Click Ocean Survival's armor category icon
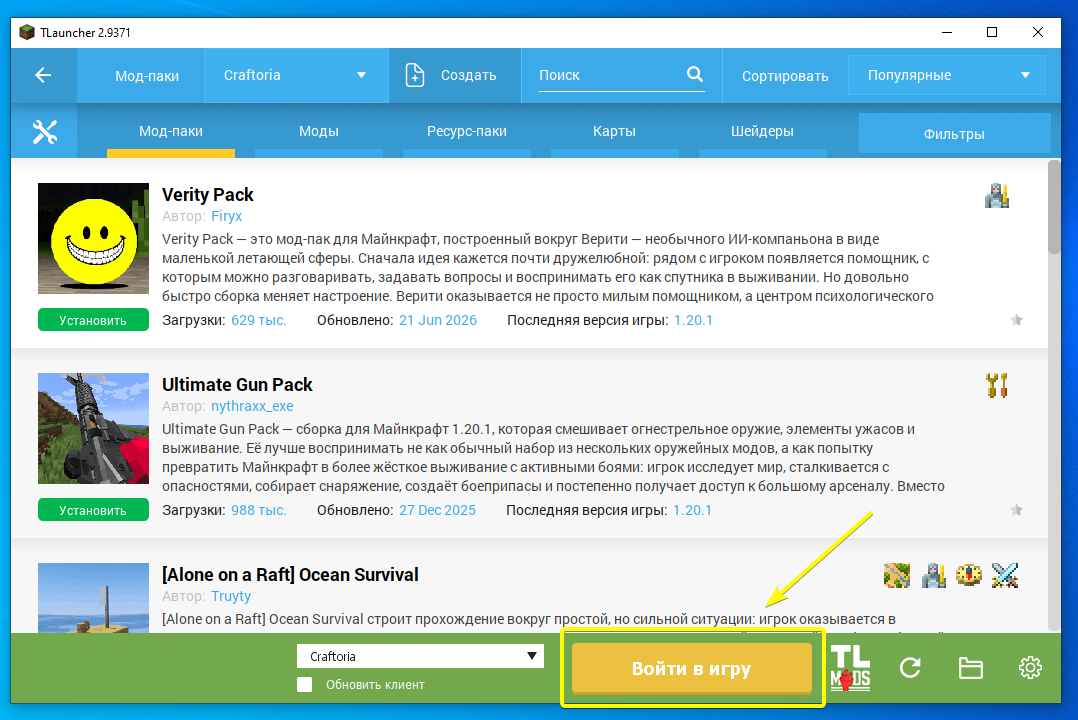The width and height of the screenshot is (1078, 720). (x=933, y=575)
